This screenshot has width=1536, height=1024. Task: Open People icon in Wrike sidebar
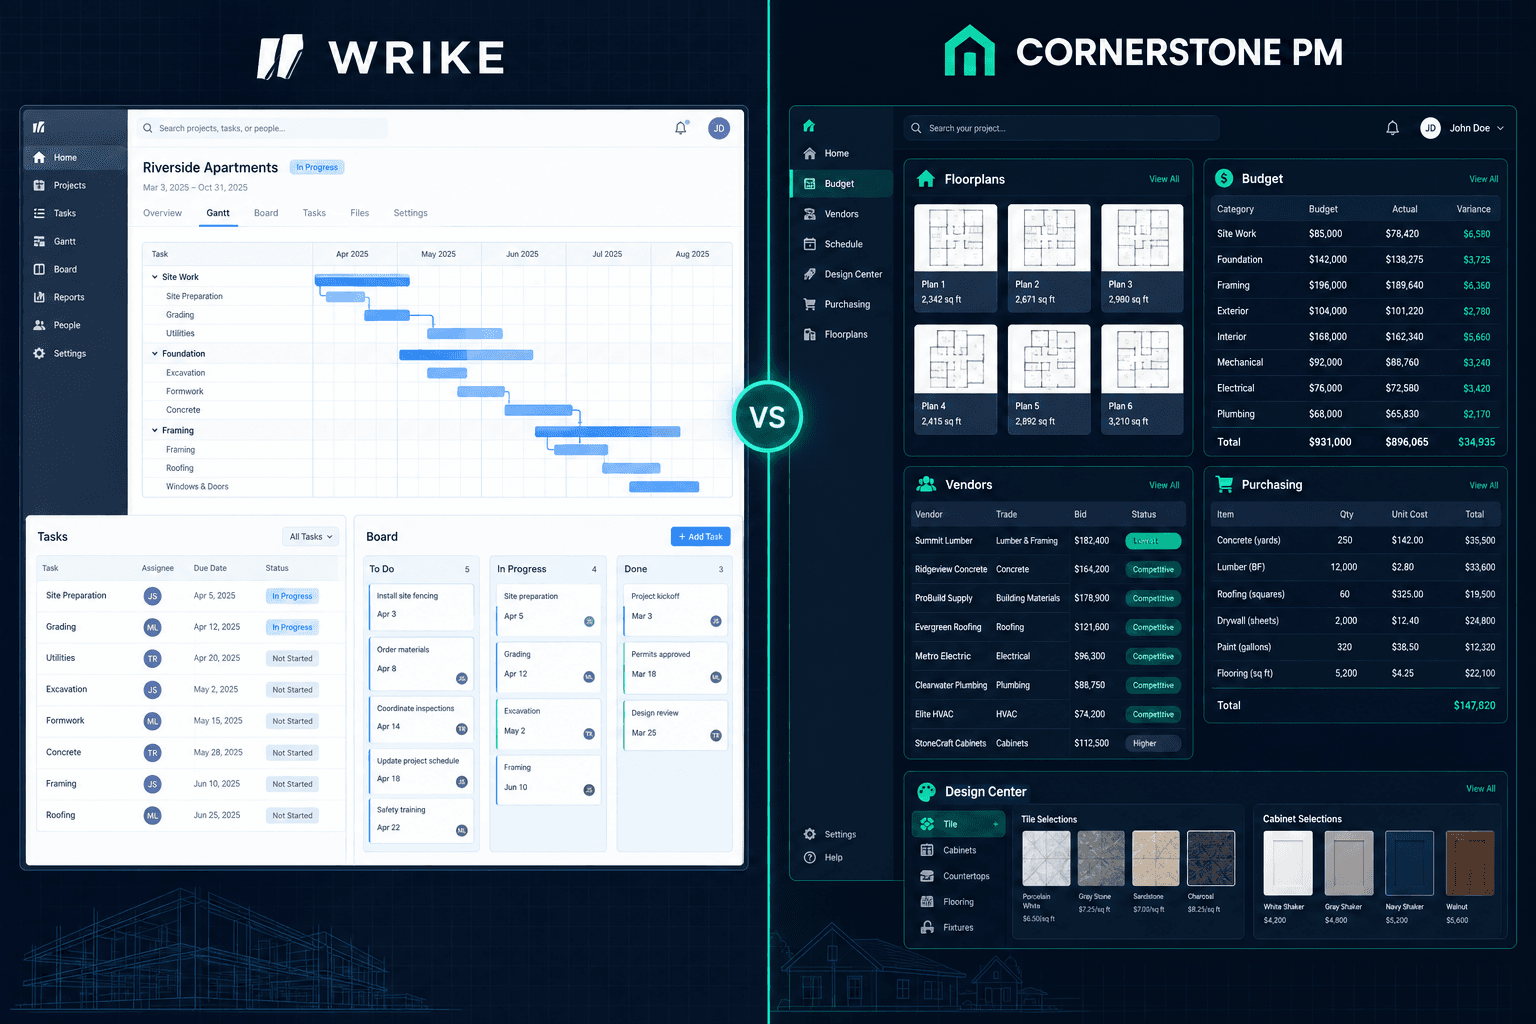tap(39, 325)
